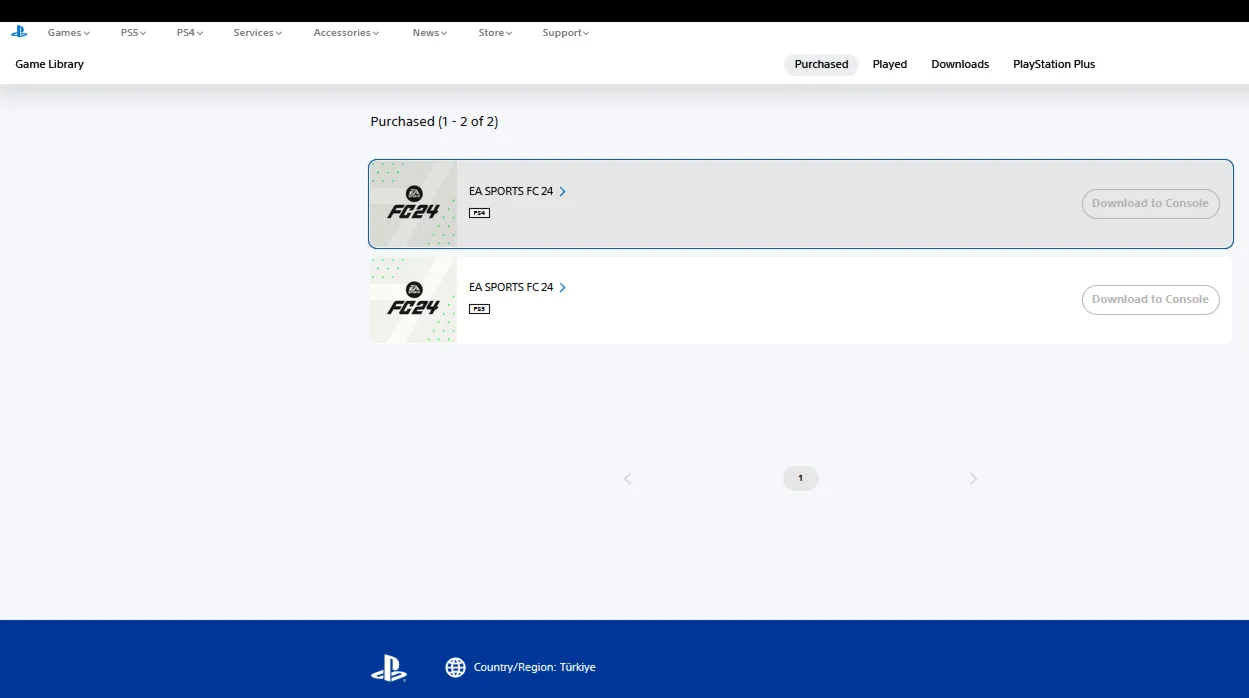
Task: Switch to the Downloads tab
Action: click(960, 64)
